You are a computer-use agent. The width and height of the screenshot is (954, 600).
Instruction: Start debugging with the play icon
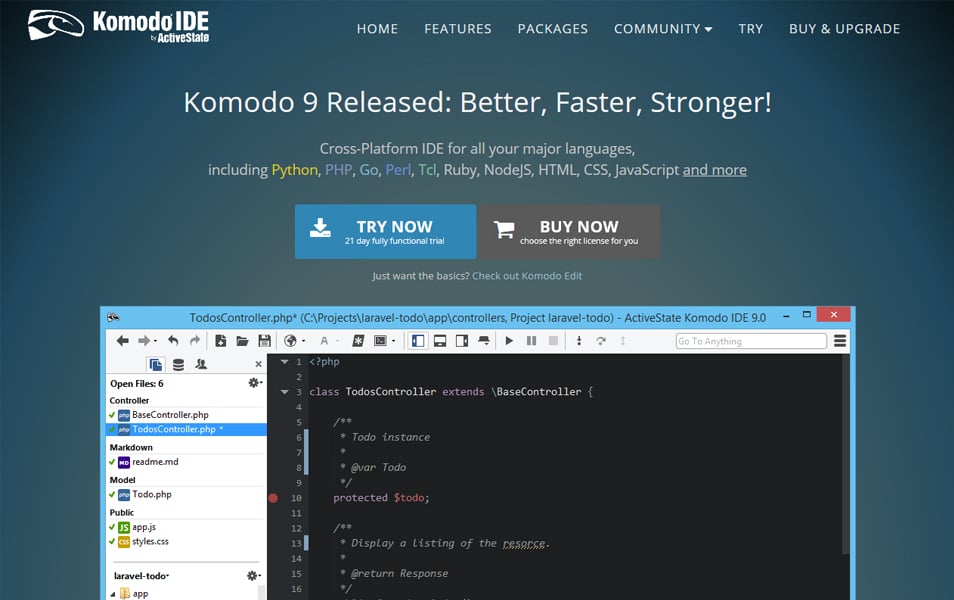[509, 341]
